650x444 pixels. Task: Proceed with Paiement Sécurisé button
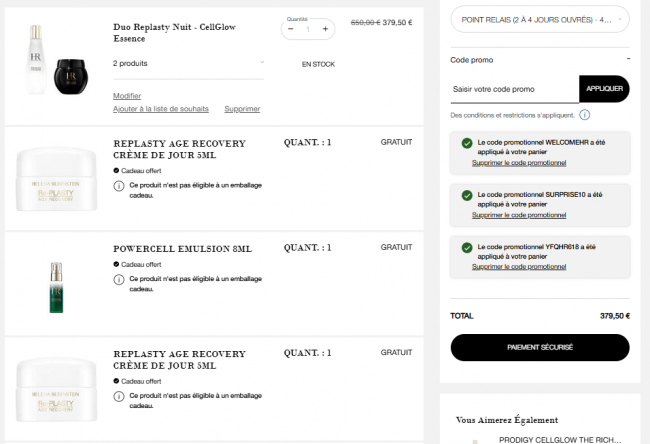pyautogui.click(x=540, y=347)
